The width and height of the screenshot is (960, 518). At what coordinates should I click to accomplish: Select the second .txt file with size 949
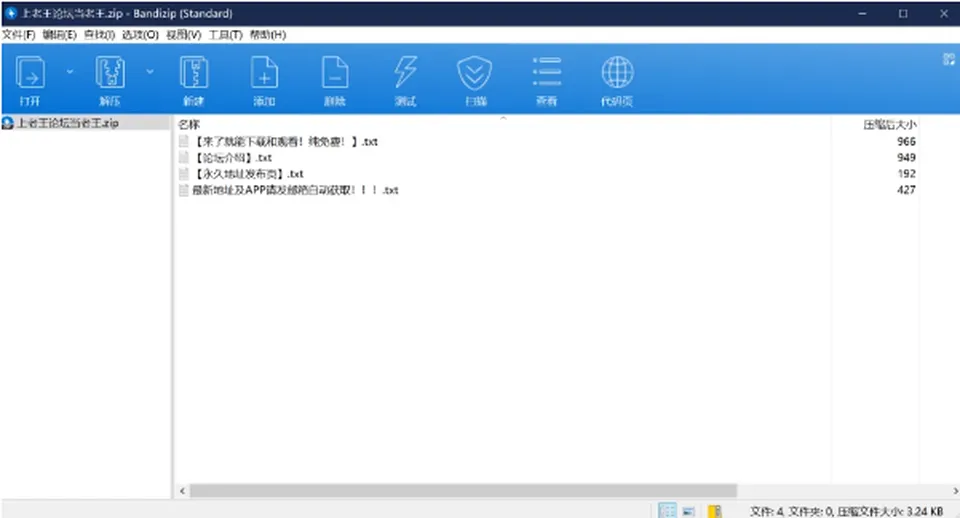(233, 158)
